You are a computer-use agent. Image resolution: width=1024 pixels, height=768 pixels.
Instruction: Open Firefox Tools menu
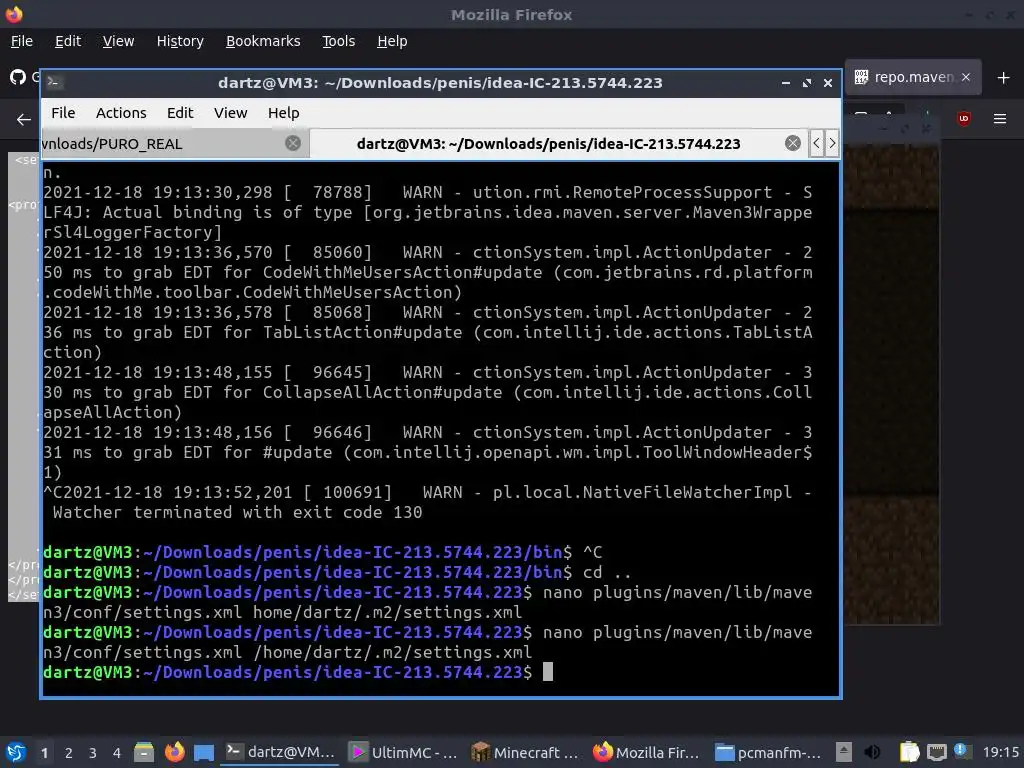pyautogui.click(x=338, y=41)
